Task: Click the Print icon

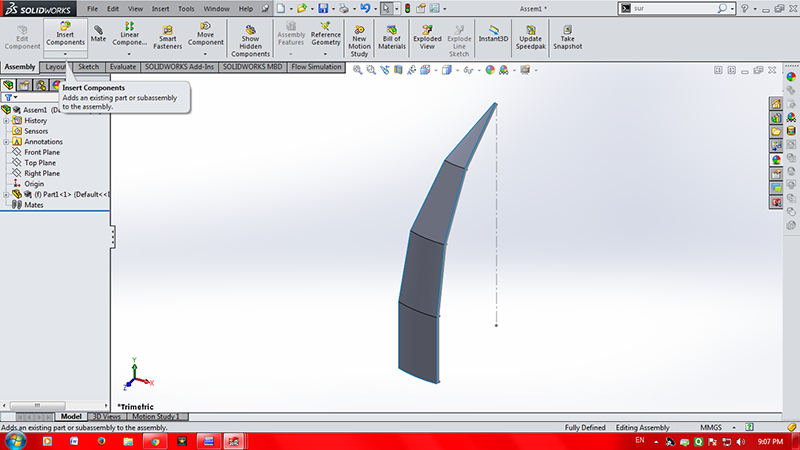Action: tap(344, 8)
